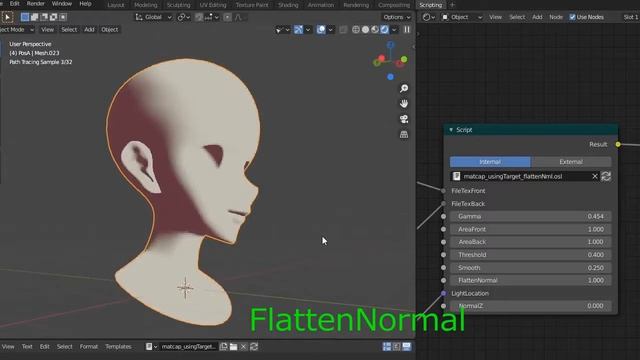Click the Gamma 0.454 value slider
The width and height of the screenshot is (640, 360).
(x=530, y=216)
